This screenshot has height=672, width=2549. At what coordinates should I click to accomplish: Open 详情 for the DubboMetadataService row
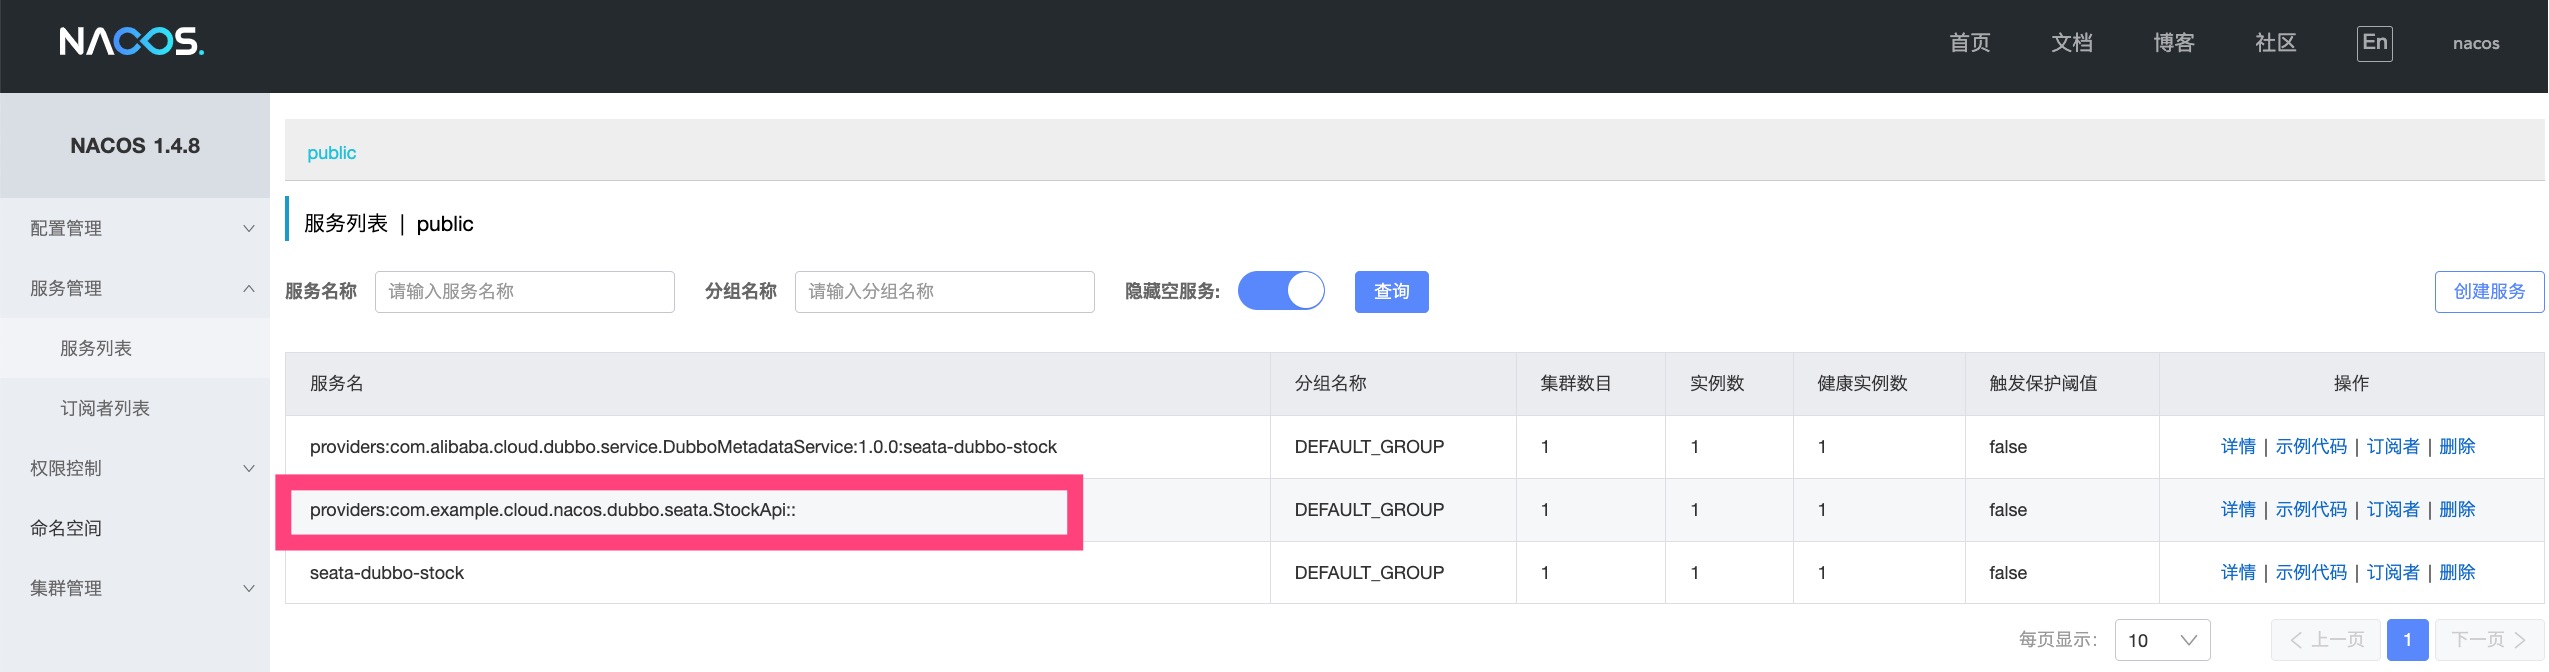click(2238, 446)
